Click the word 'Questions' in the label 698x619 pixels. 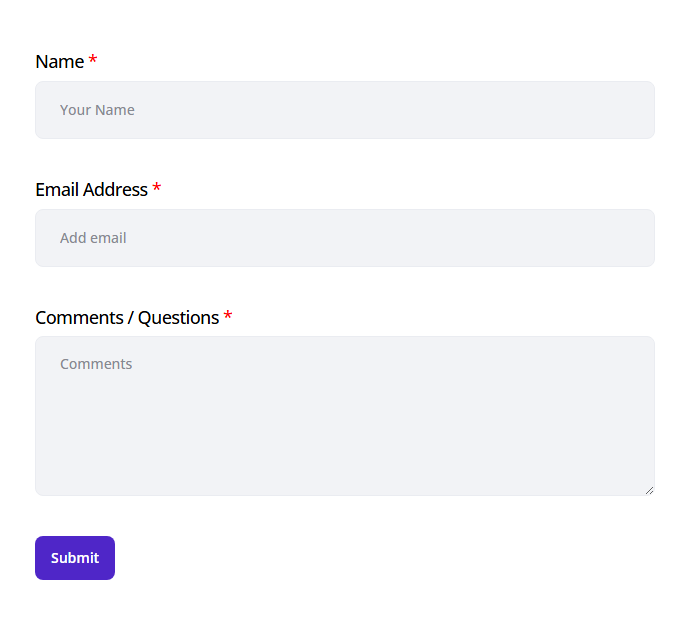click(178, 318)
